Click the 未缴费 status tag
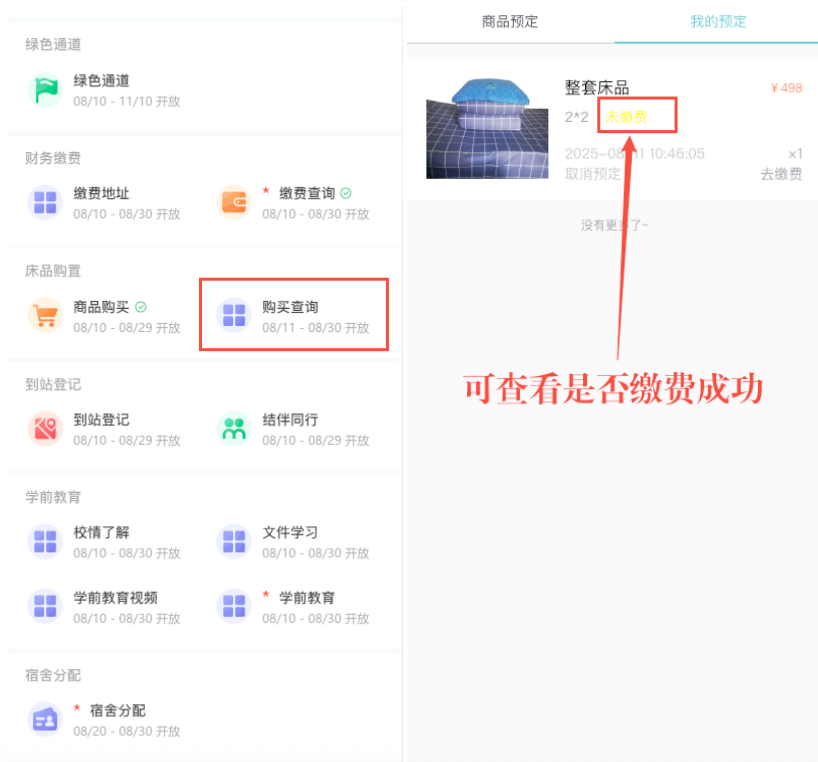Screen dimensions: 818x762 [x=627, y=116]
